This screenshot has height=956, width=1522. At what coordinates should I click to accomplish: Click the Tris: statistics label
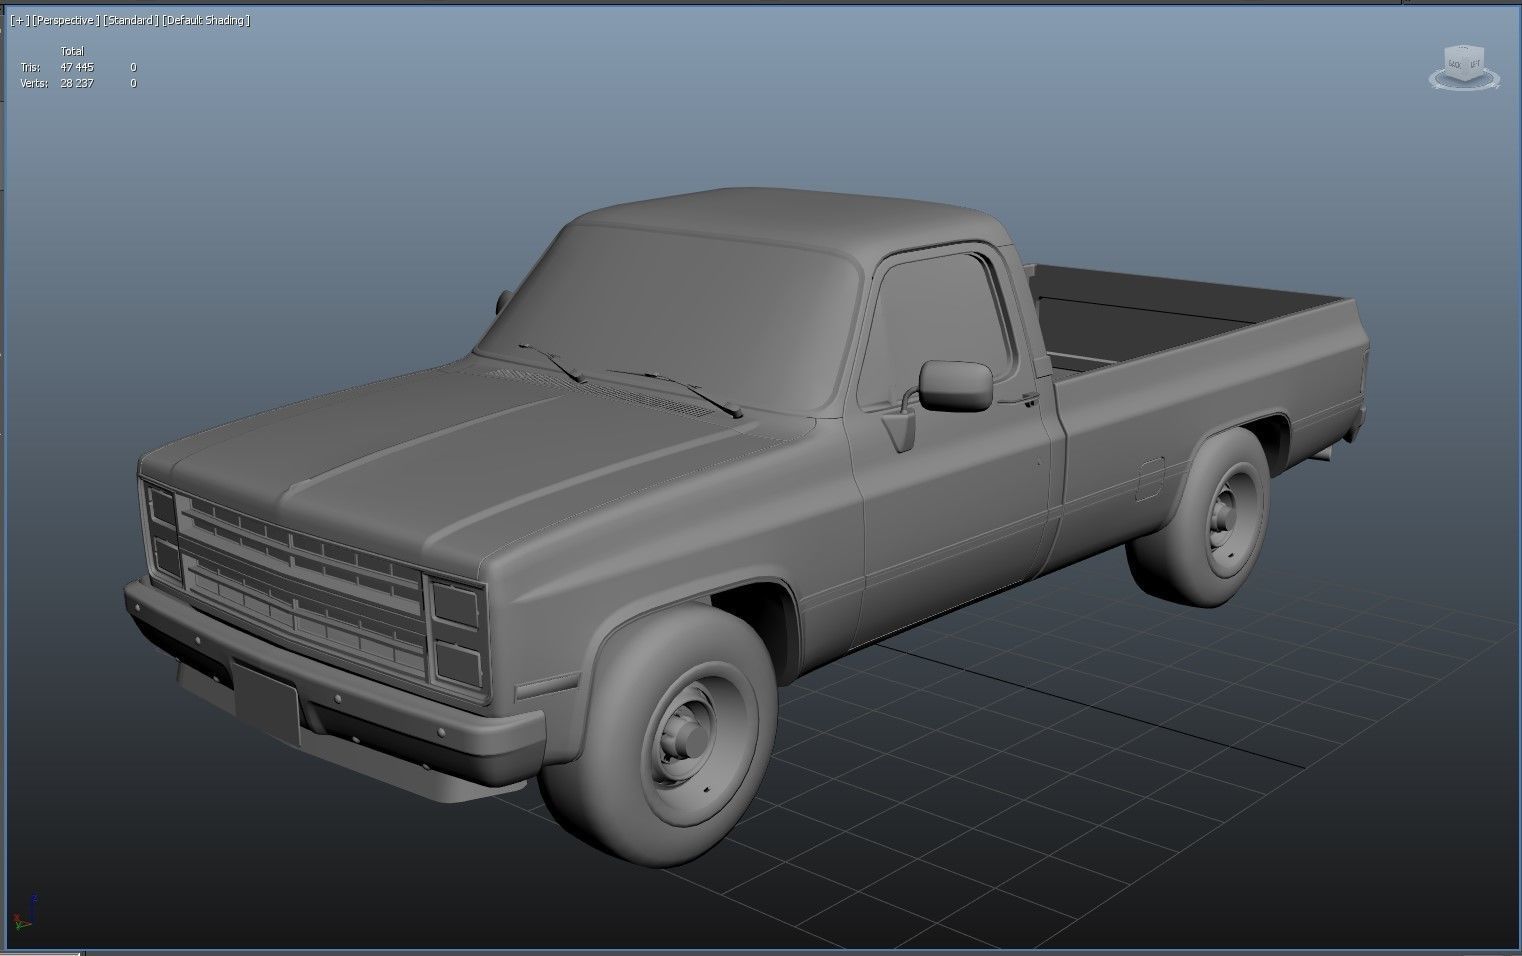(x=30, y=67)
